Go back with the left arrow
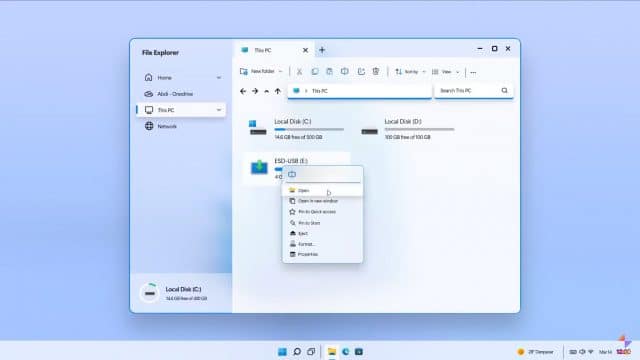The image size is (640, 360). 243,91
